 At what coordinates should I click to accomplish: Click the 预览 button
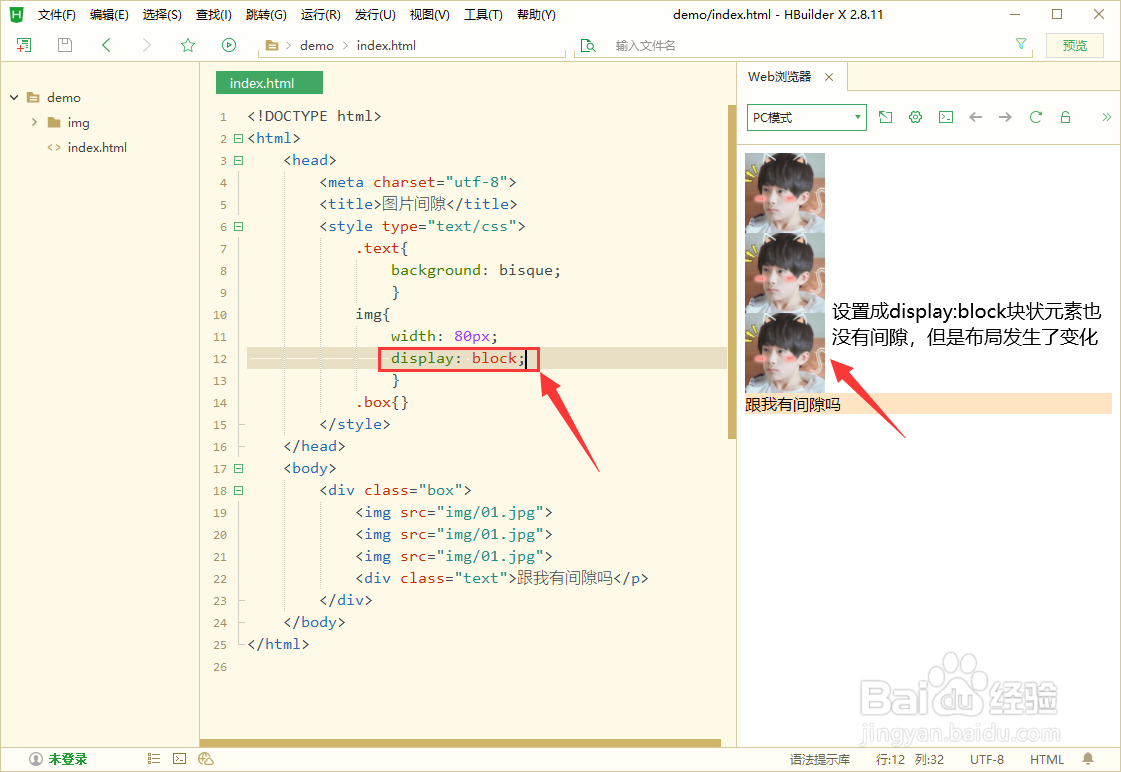click(x=1075, y=45)
